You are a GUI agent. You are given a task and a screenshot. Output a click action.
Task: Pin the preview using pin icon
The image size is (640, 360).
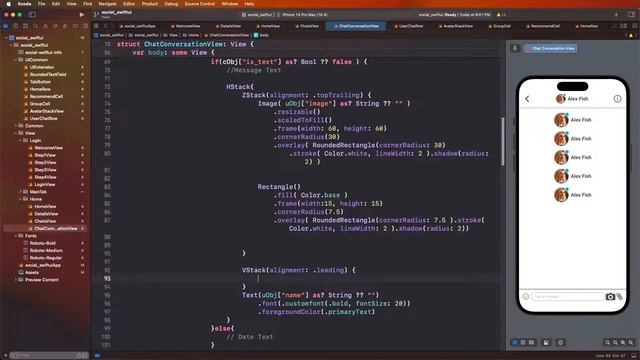click(515, 48)
